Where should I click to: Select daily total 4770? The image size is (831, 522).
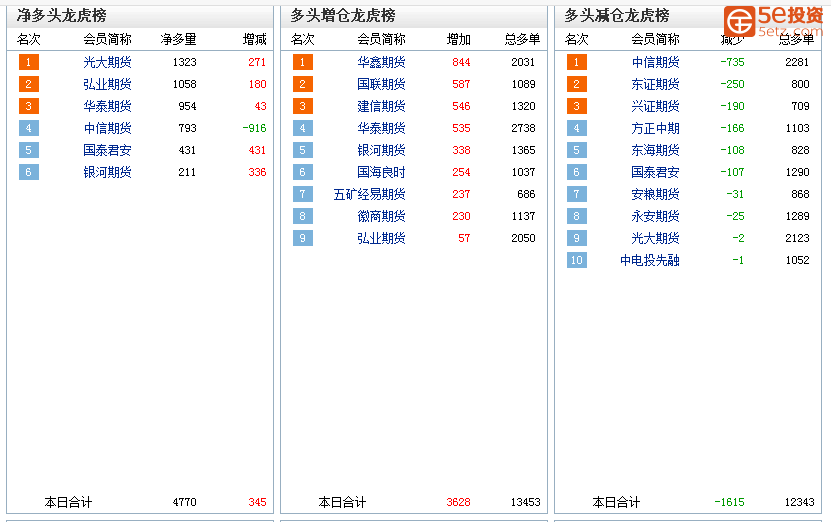tap(184, 502)
